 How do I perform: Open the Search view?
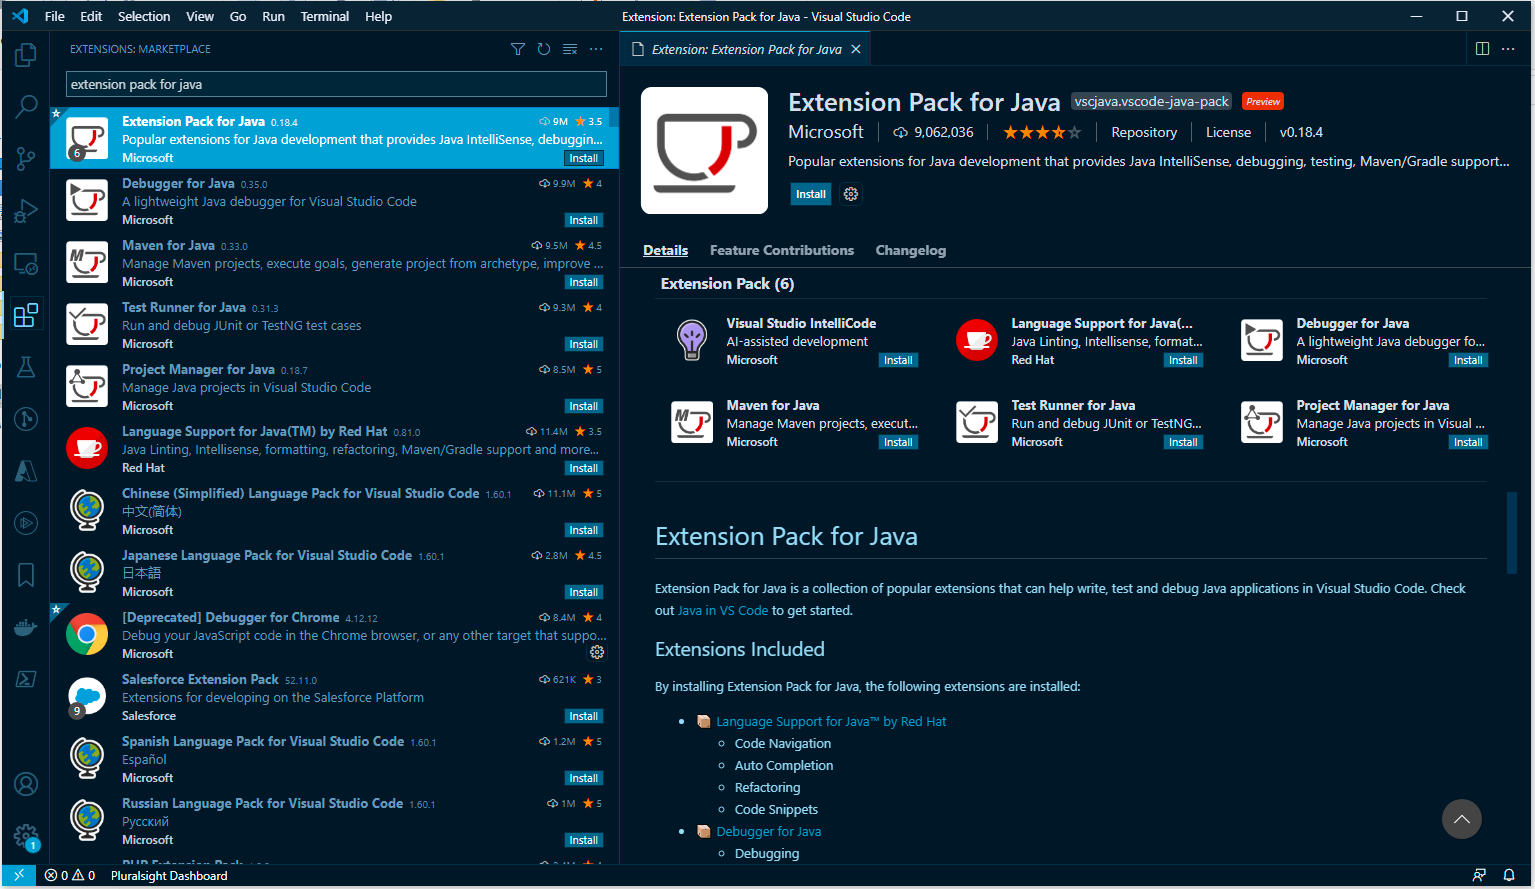25,106
